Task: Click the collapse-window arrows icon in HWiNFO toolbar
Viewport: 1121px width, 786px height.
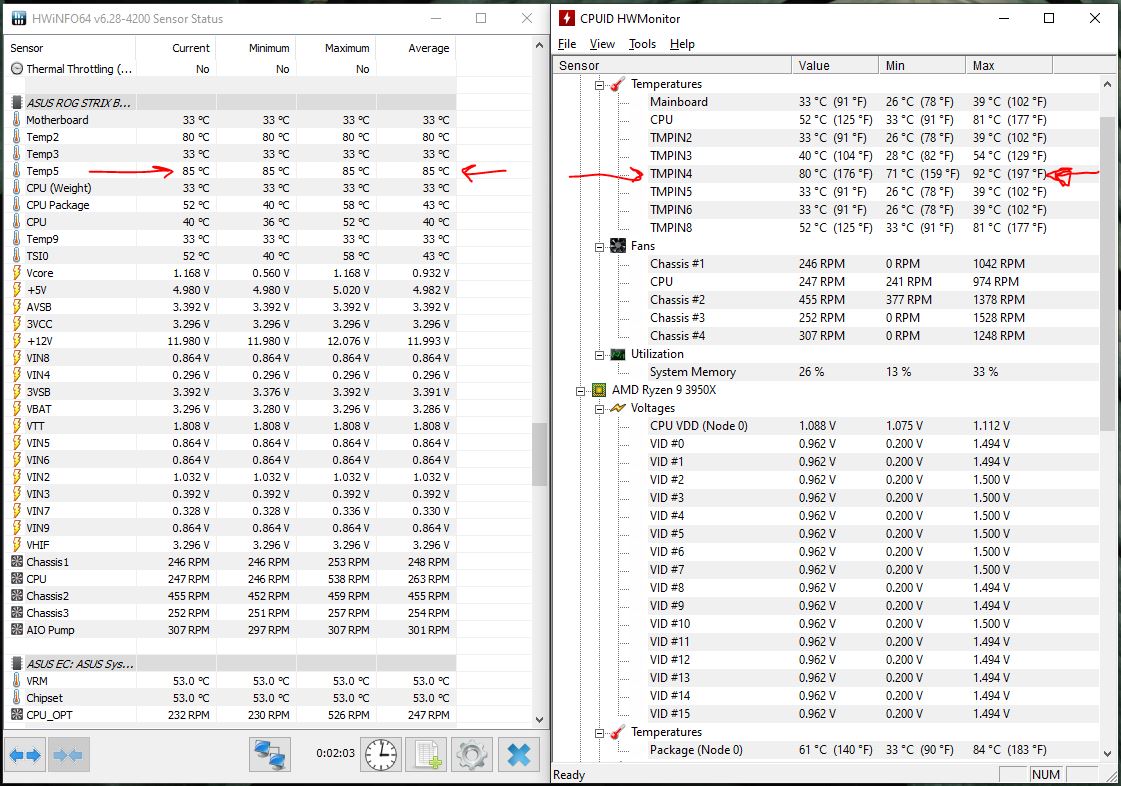Action: coord(69,755)
